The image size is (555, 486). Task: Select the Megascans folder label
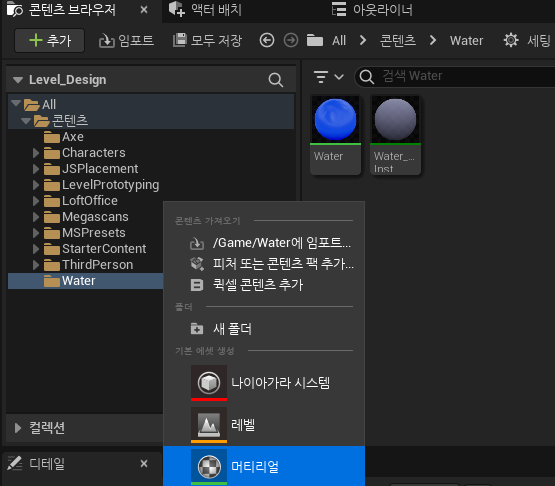point(95,217)
